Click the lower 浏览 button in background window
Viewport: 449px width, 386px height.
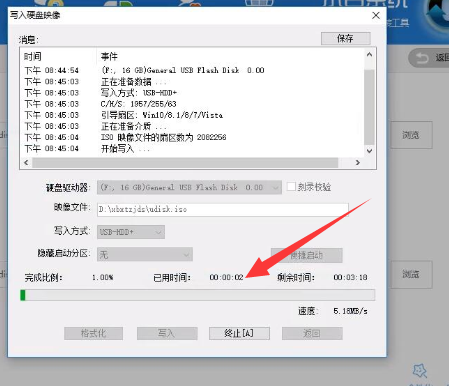(411, 274)
